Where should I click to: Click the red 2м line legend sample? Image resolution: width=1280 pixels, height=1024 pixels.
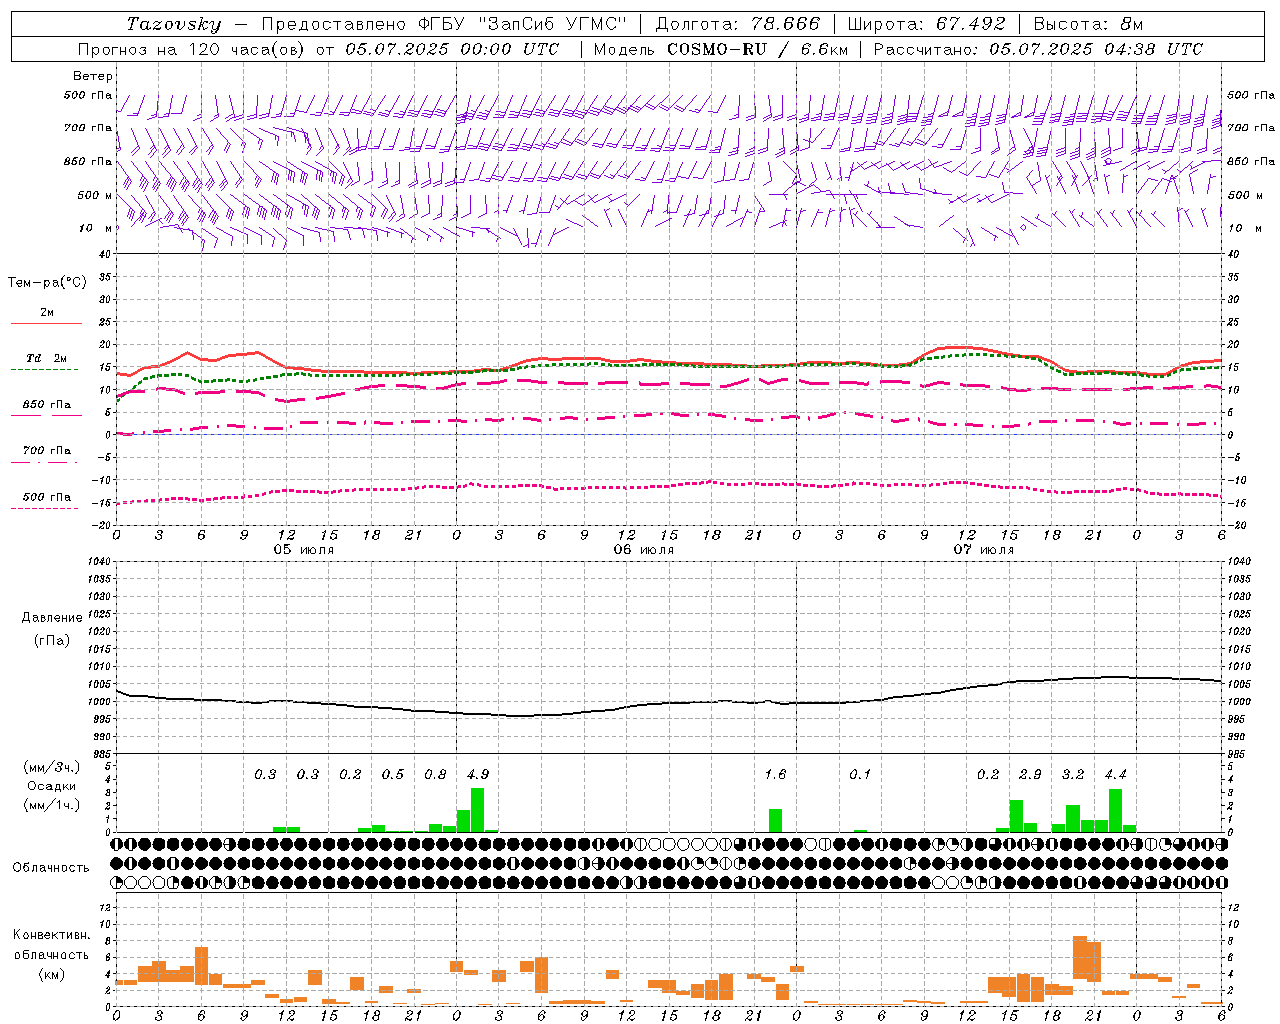(46, 323)
